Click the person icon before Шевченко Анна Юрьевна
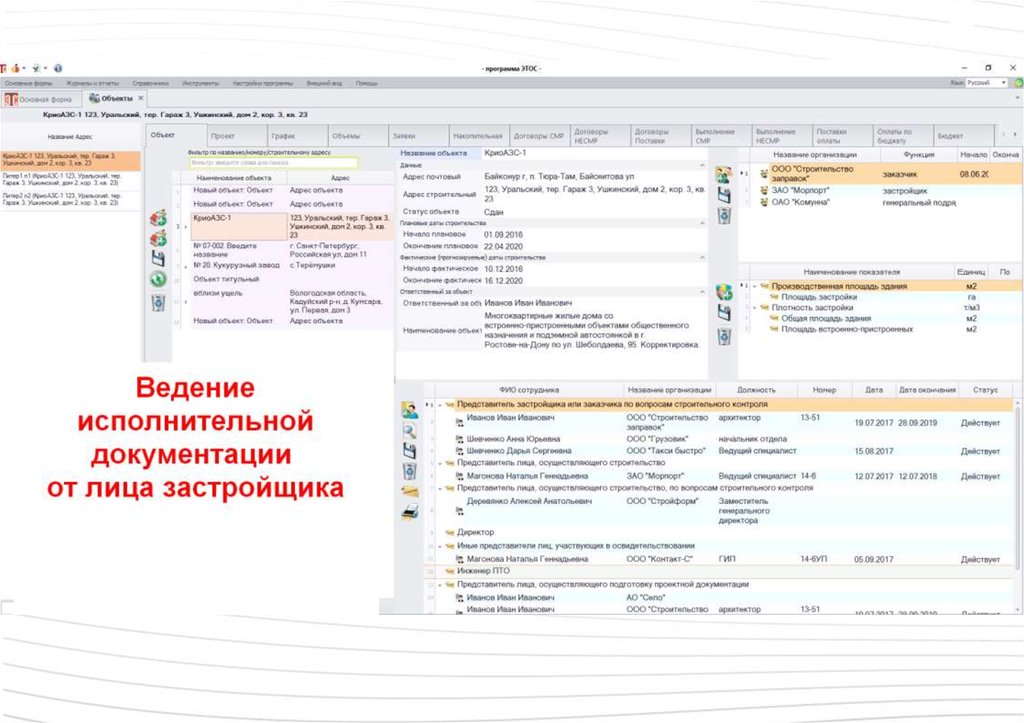 [460, 440]
